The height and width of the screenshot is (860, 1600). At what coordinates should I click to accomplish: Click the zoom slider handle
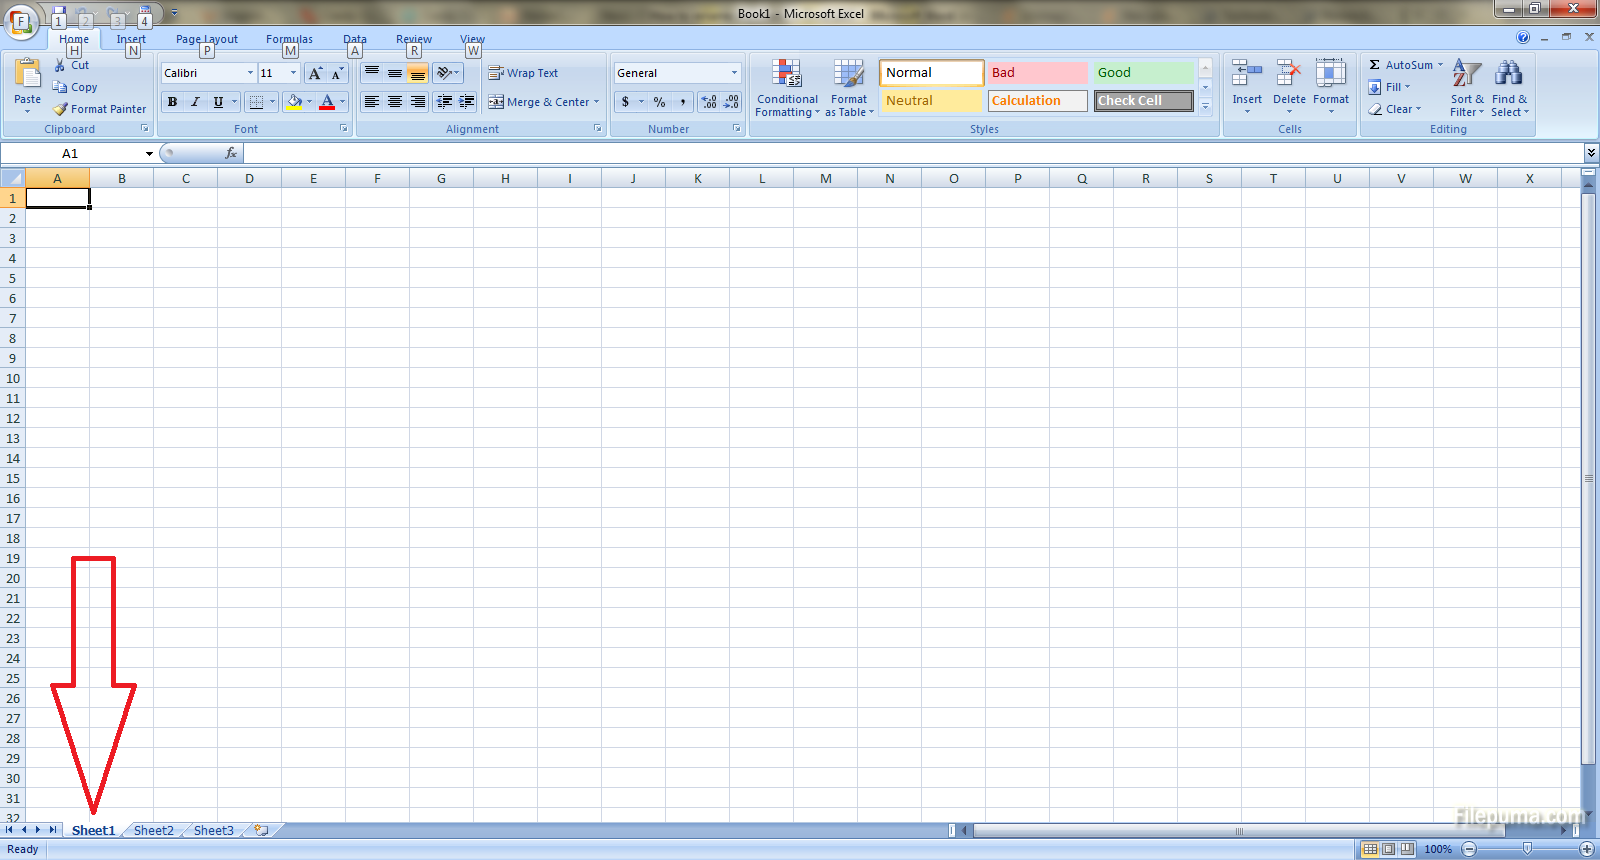point(1527,849)
